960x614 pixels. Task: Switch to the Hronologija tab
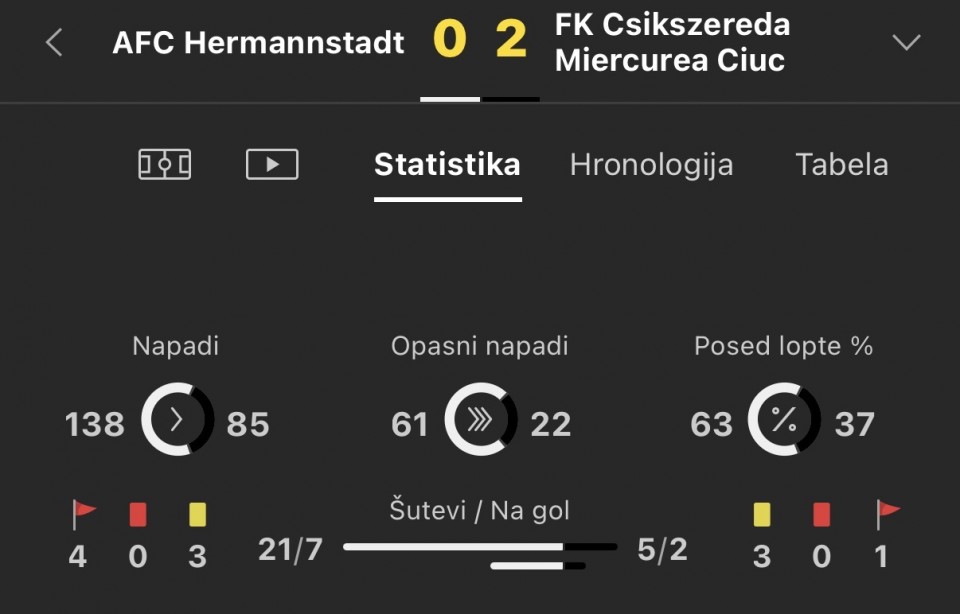click(651, 165)
